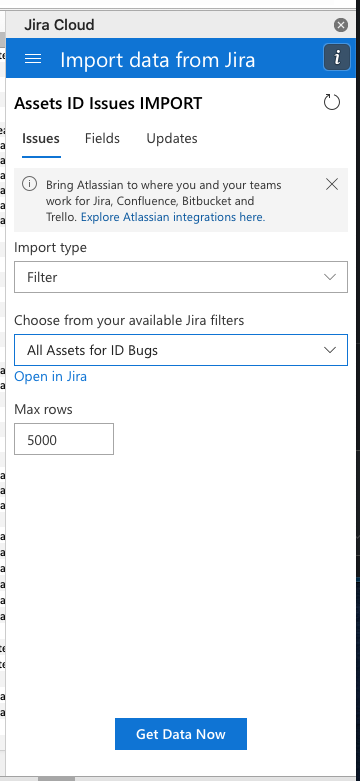The height and width of the screenshot is (781, 360).
Task: Click the info icon in the banner
Action: tap(29, 184)
